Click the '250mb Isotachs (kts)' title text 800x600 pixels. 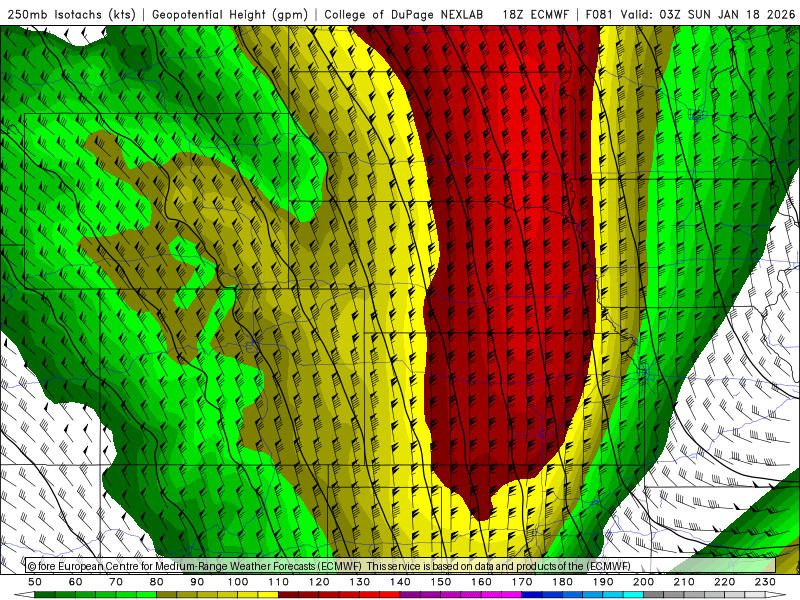[71, 15]
